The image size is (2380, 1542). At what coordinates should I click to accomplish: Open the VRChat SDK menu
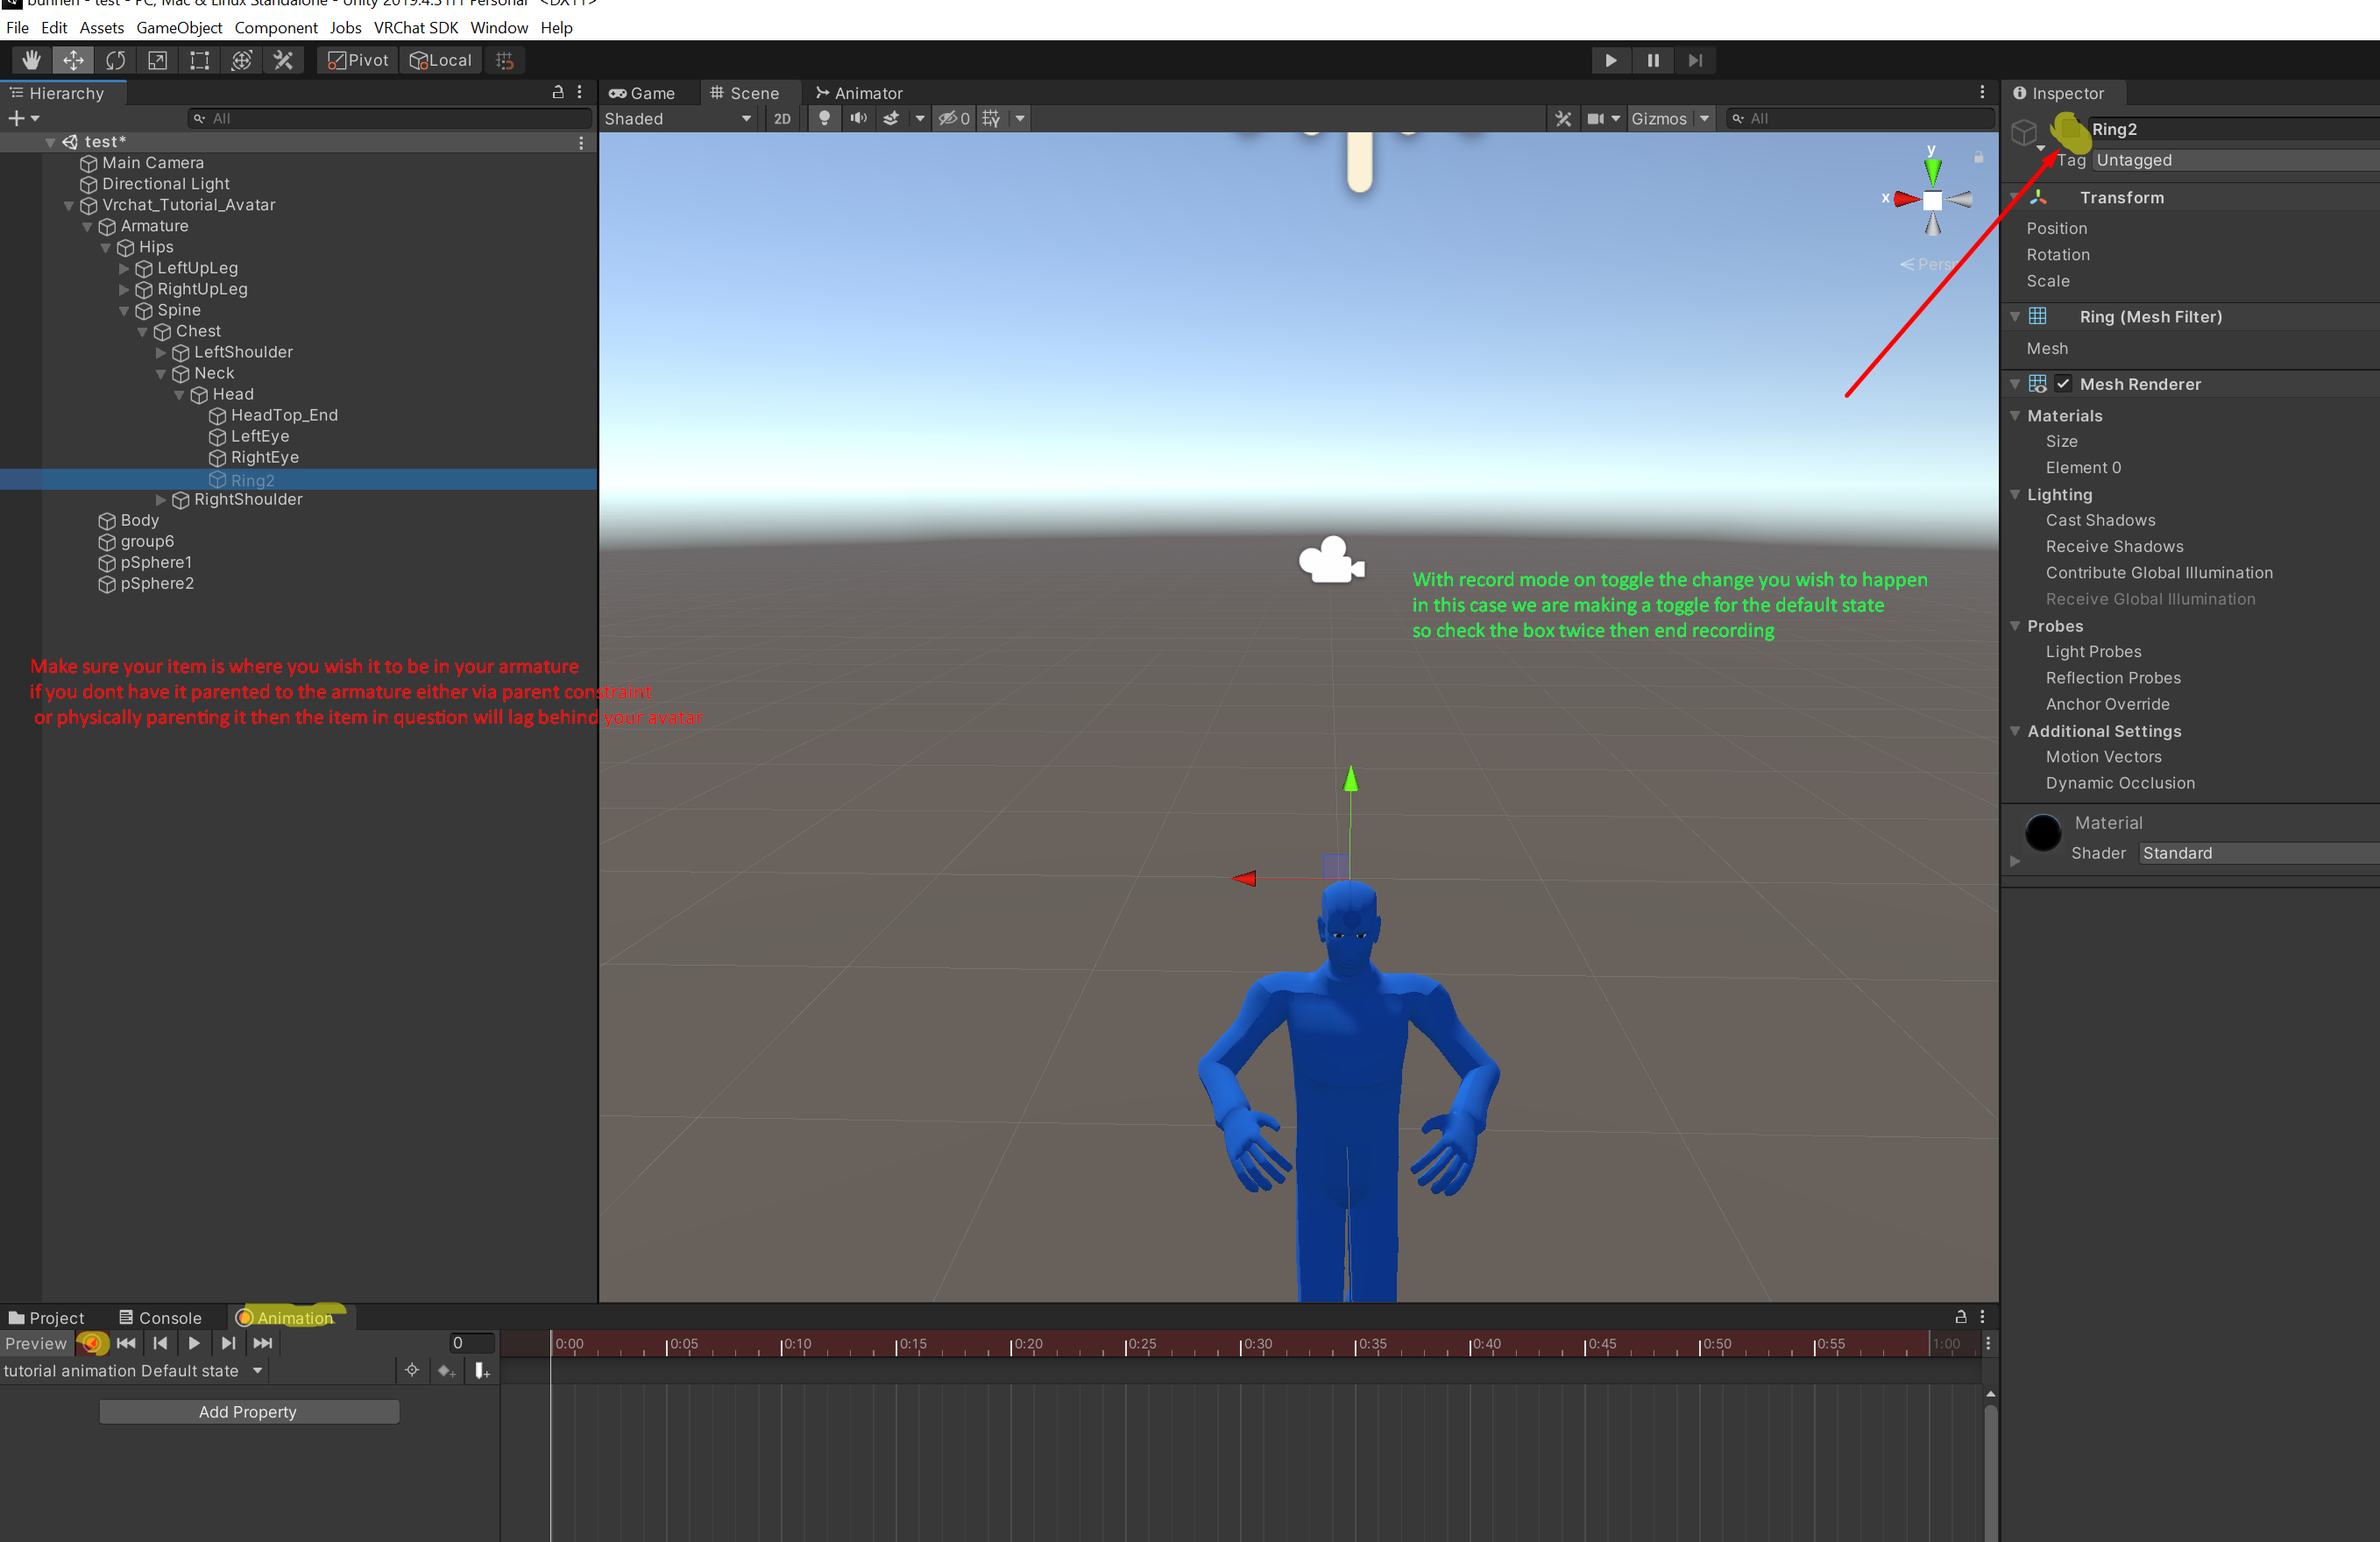click(415, 28)
